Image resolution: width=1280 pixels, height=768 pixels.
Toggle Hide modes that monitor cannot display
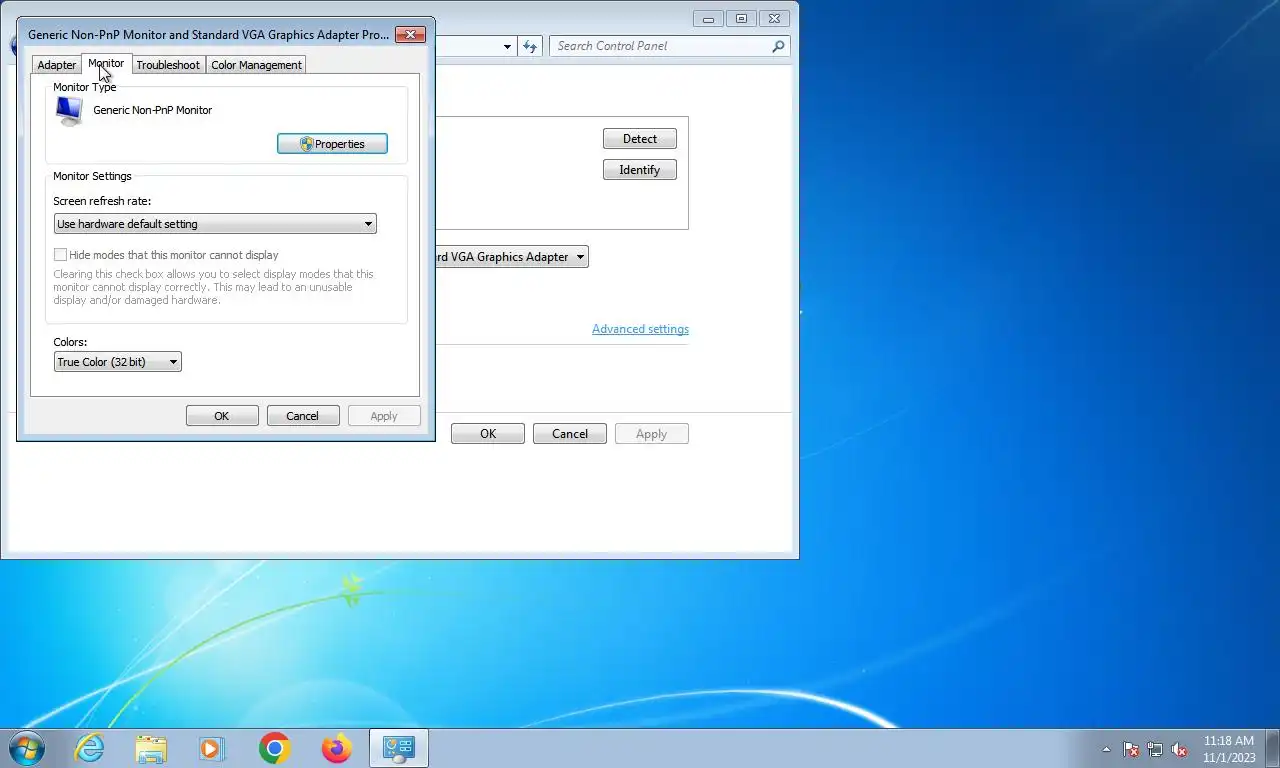[x=60, y=255]
